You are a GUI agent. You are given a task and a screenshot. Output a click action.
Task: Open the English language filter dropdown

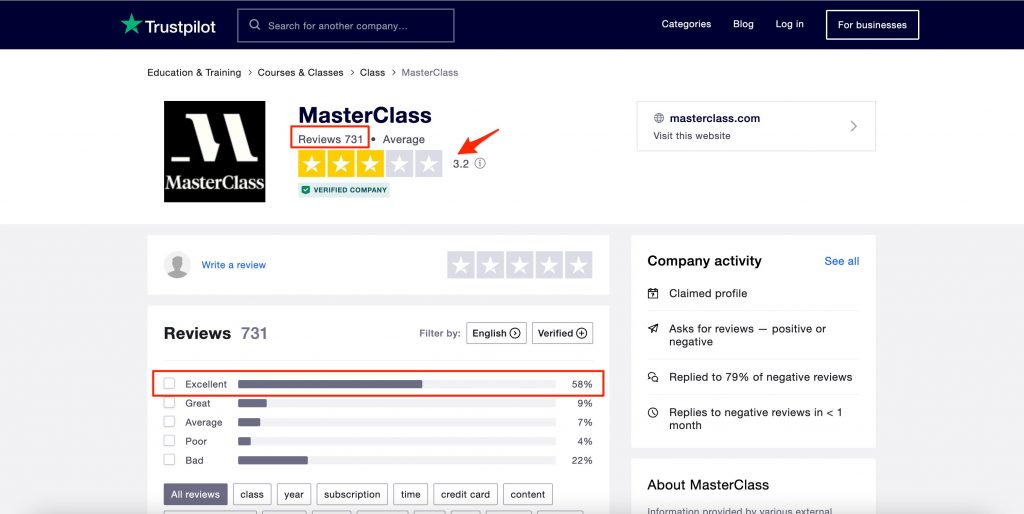[496, 333]
